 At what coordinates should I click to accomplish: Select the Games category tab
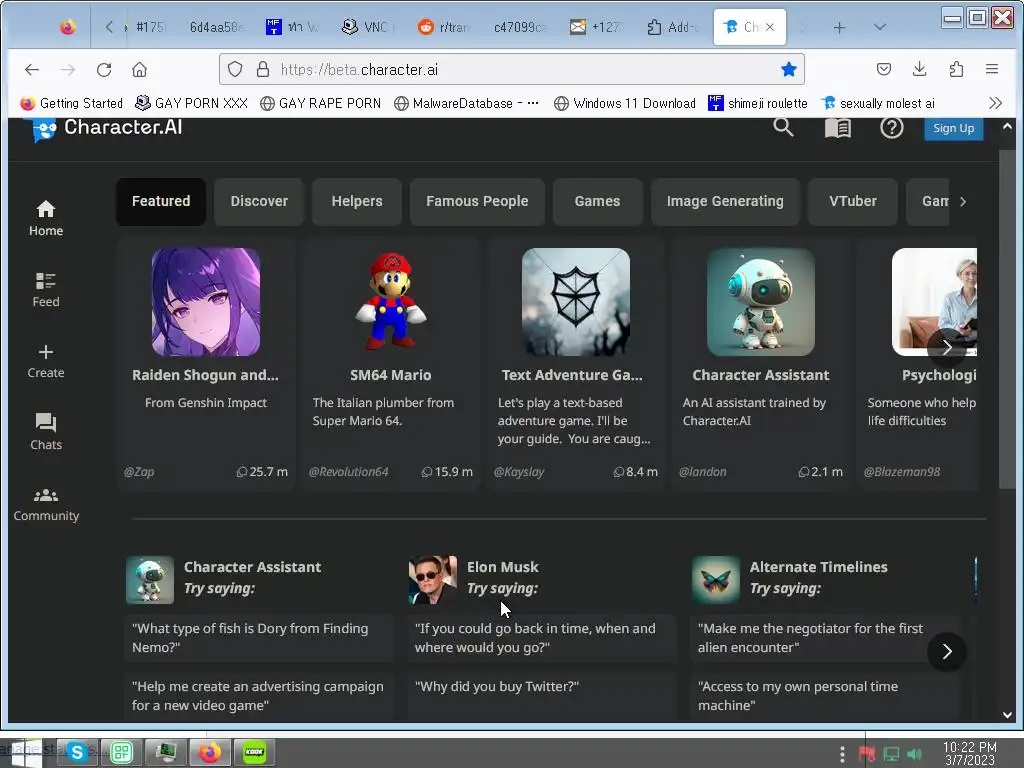pos(598,202)
